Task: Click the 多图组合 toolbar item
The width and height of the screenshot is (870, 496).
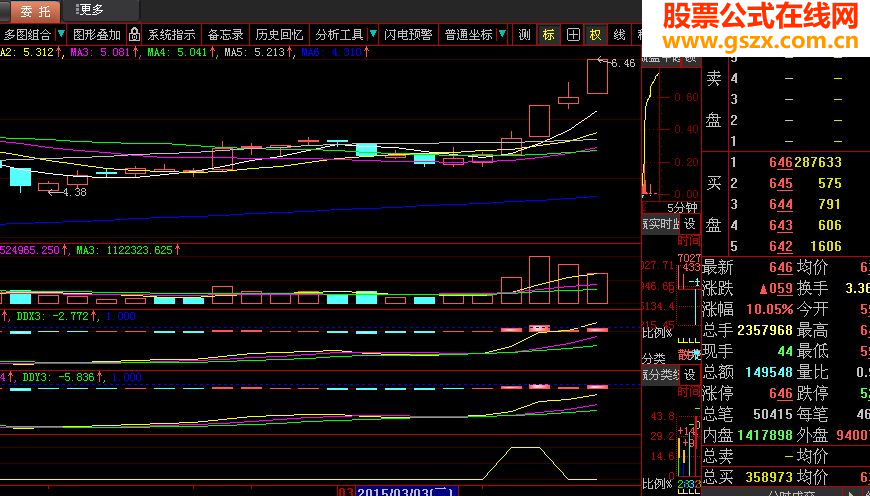Action: pos(28,35)
